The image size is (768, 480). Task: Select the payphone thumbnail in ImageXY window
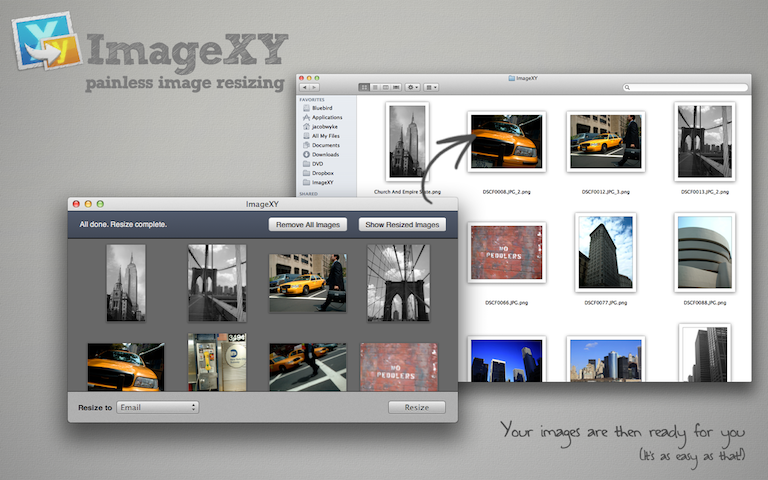click(x=217, y=362)
